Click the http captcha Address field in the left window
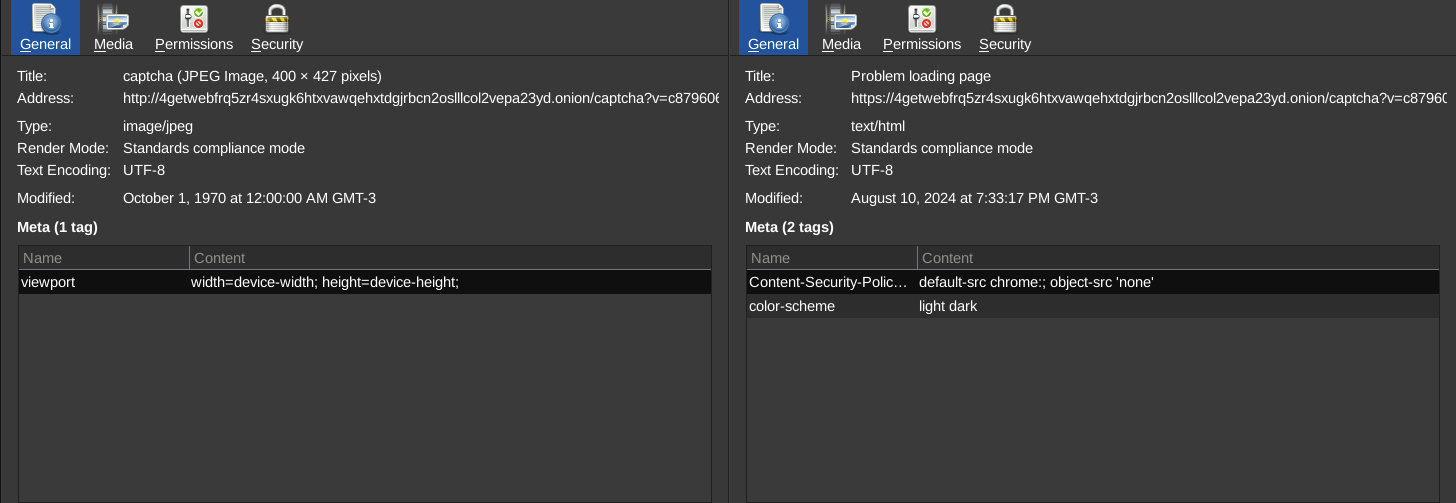 420,98
